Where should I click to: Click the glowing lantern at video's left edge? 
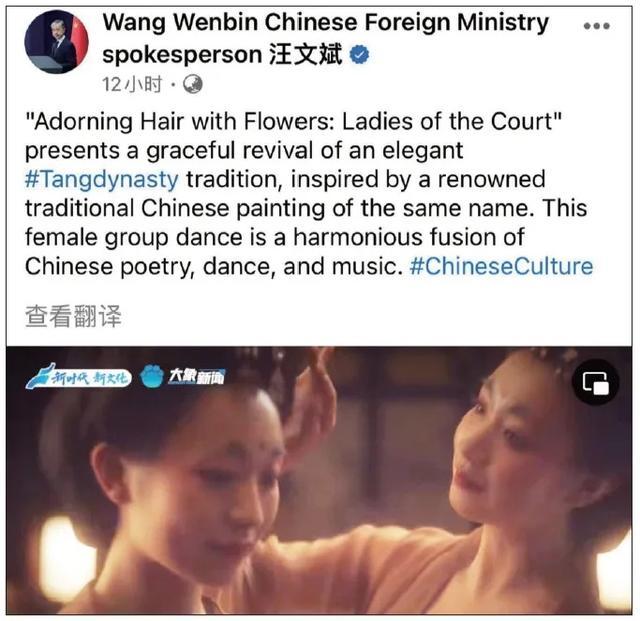[65, 555]
